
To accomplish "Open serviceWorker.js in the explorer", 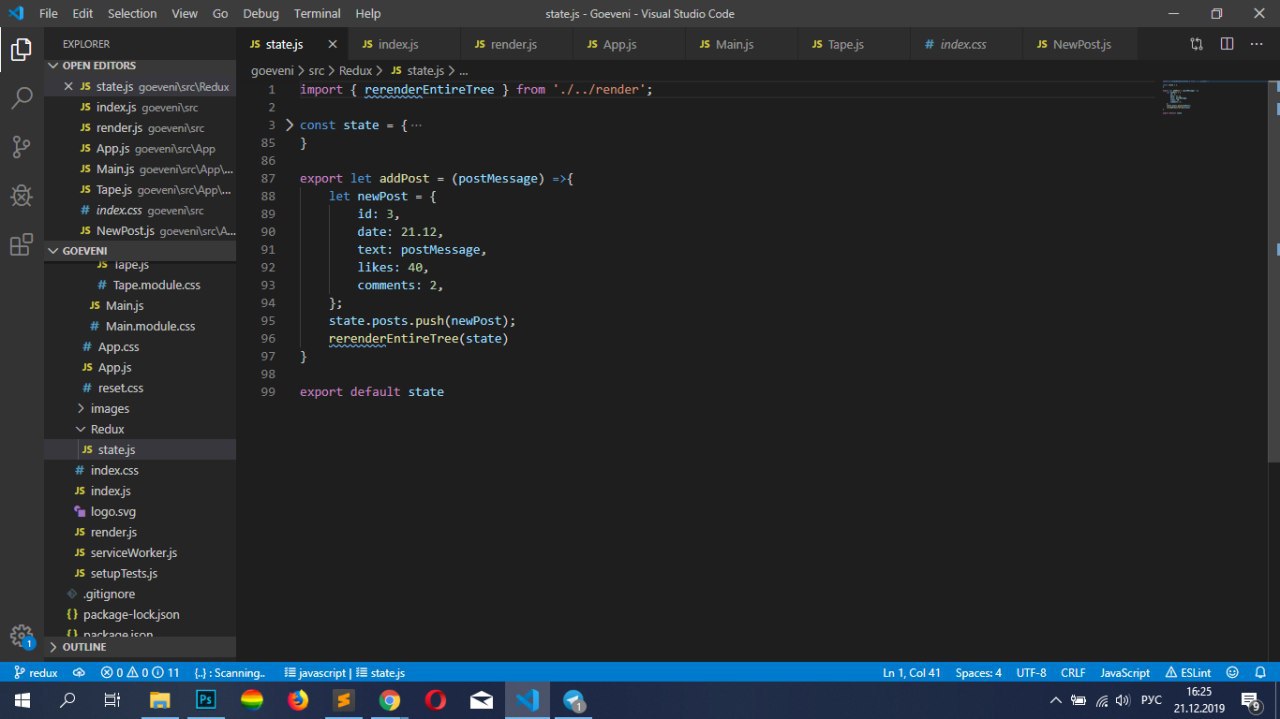I will (133, 553).
